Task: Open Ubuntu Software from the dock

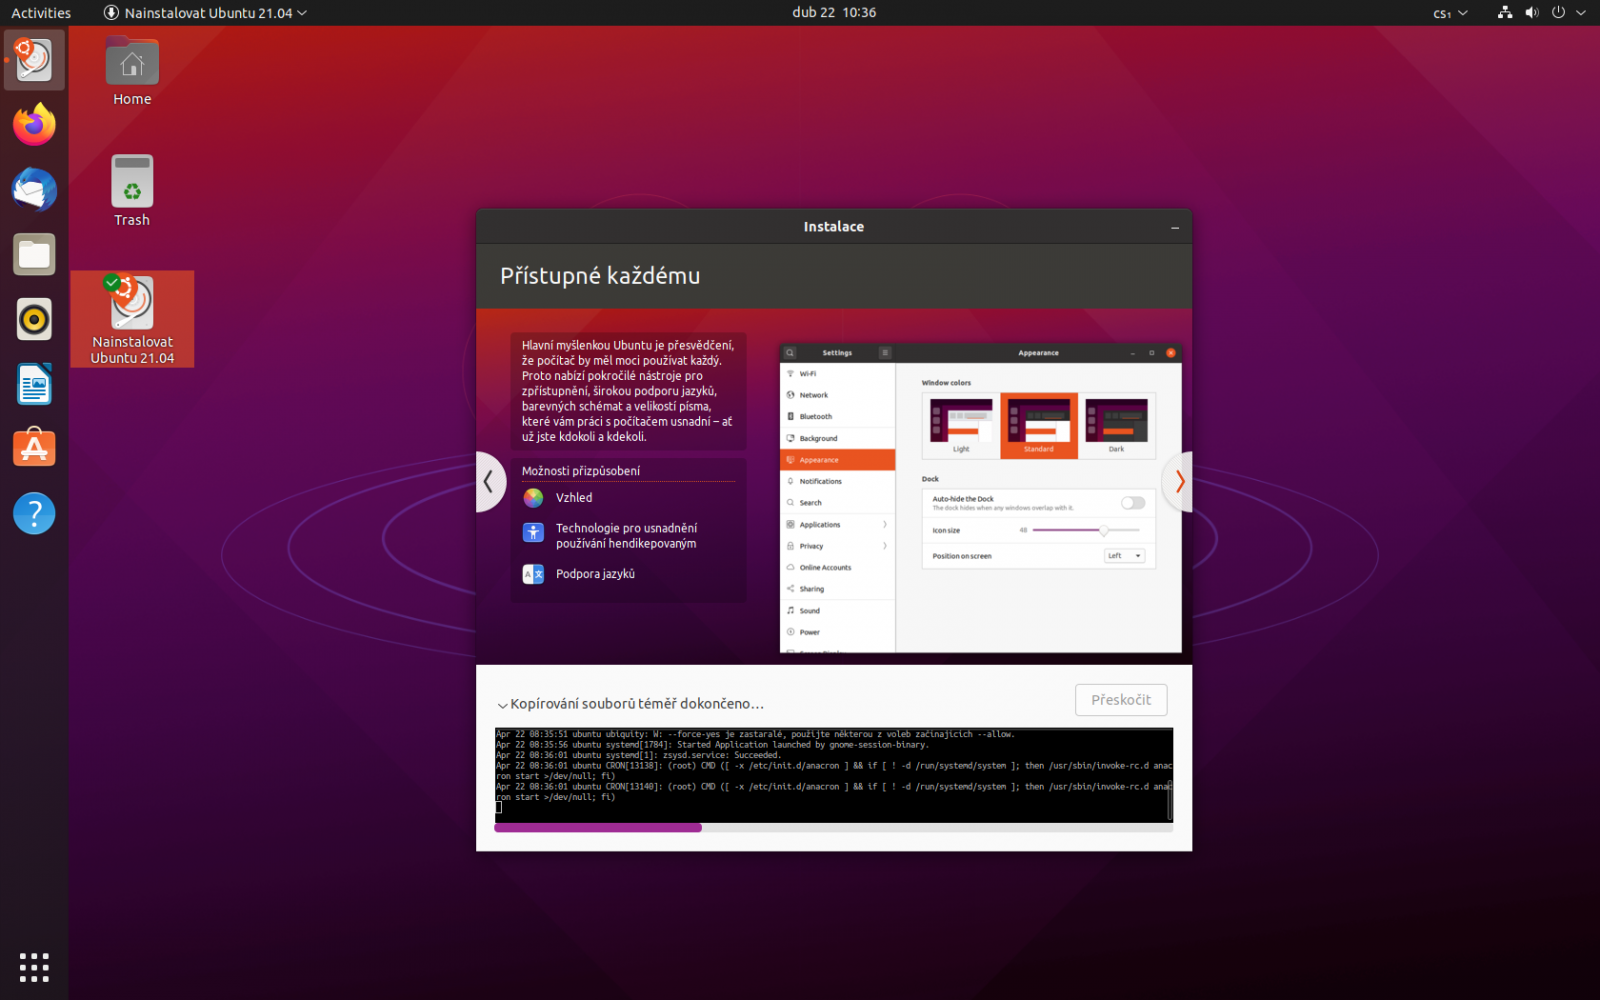Action: pyautogui.click(x=33, y=448)
